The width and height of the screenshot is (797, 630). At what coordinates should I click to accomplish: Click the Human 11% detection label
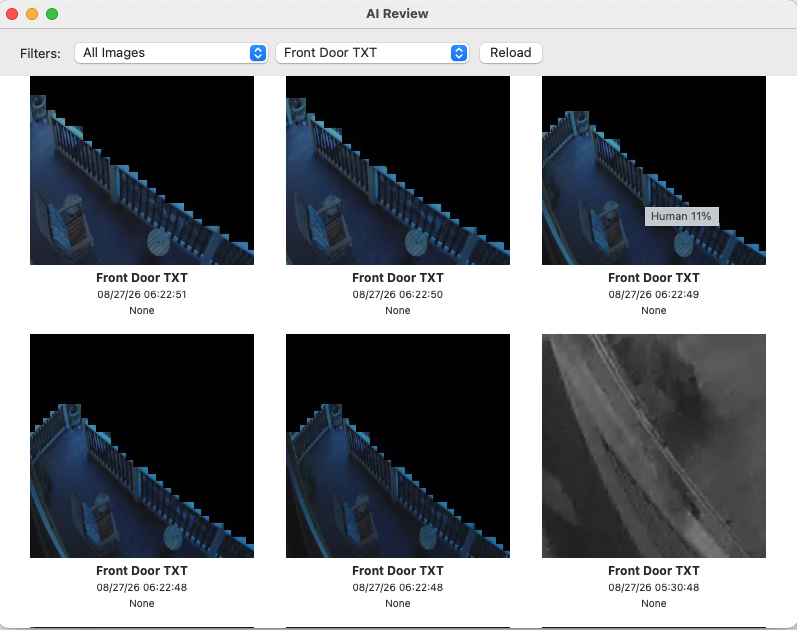[x=682, y=216]
